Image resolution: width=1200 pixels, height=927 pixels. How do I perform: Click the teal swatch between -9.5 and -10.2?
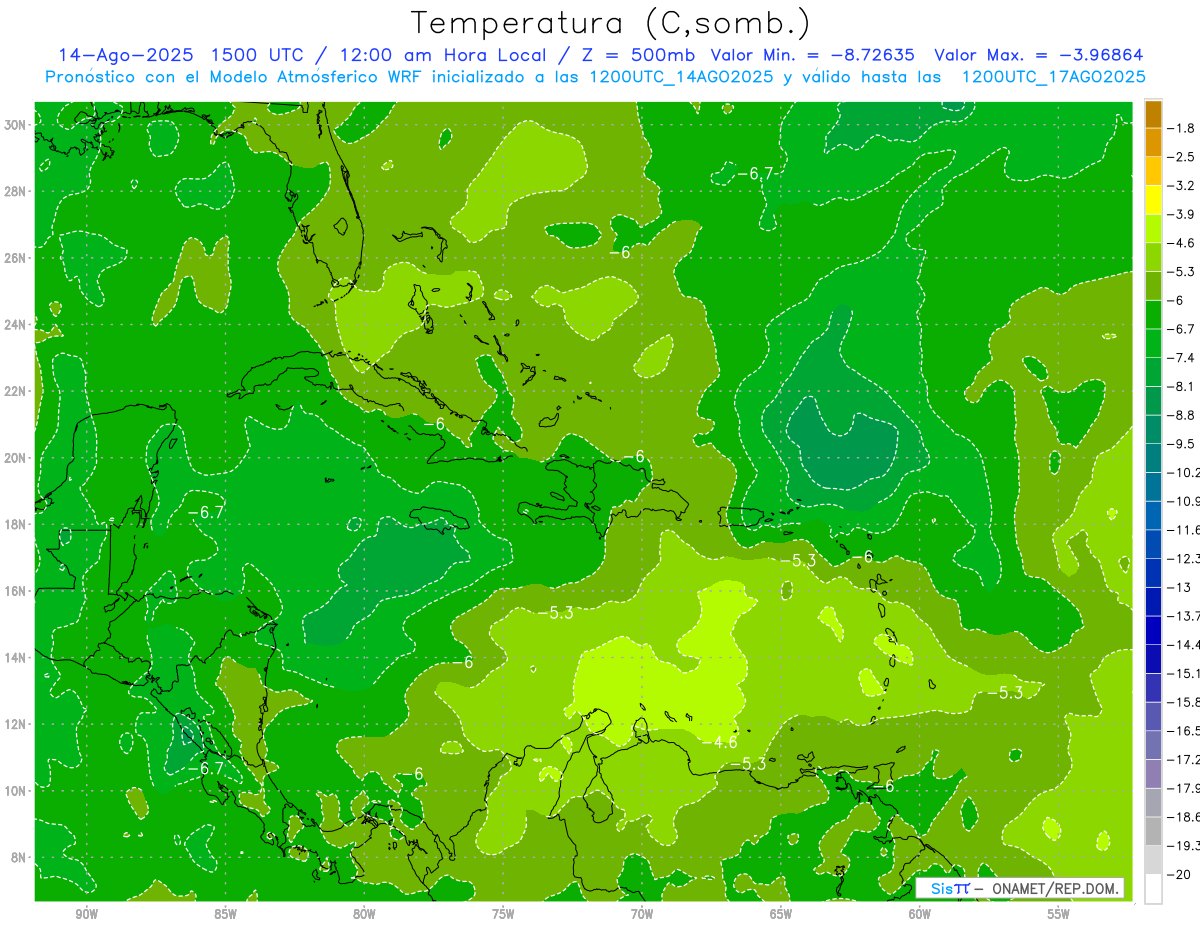point(1153,458)
